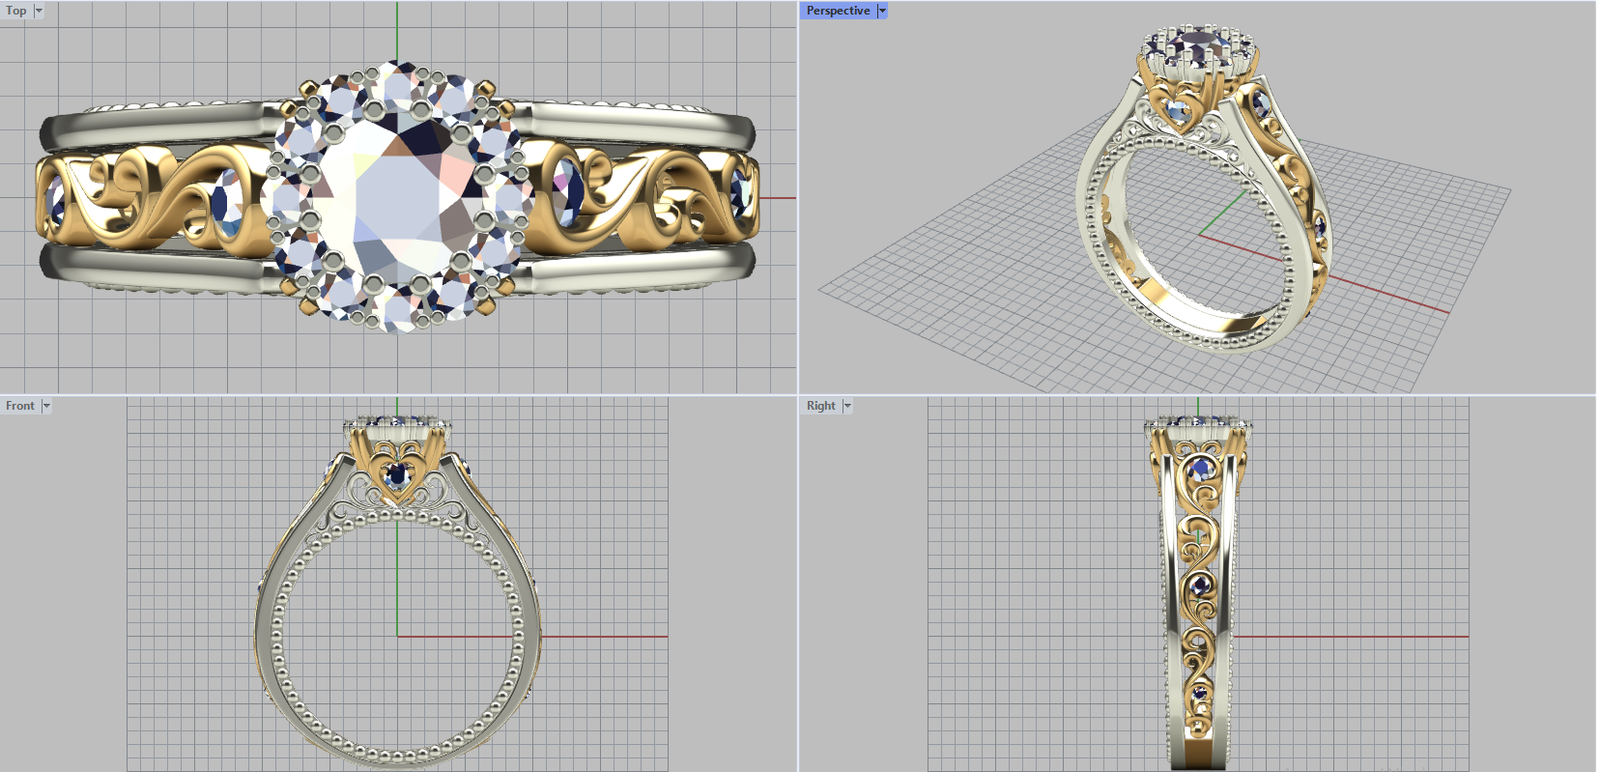Select the large center diamond in Top view

[395, 197]
